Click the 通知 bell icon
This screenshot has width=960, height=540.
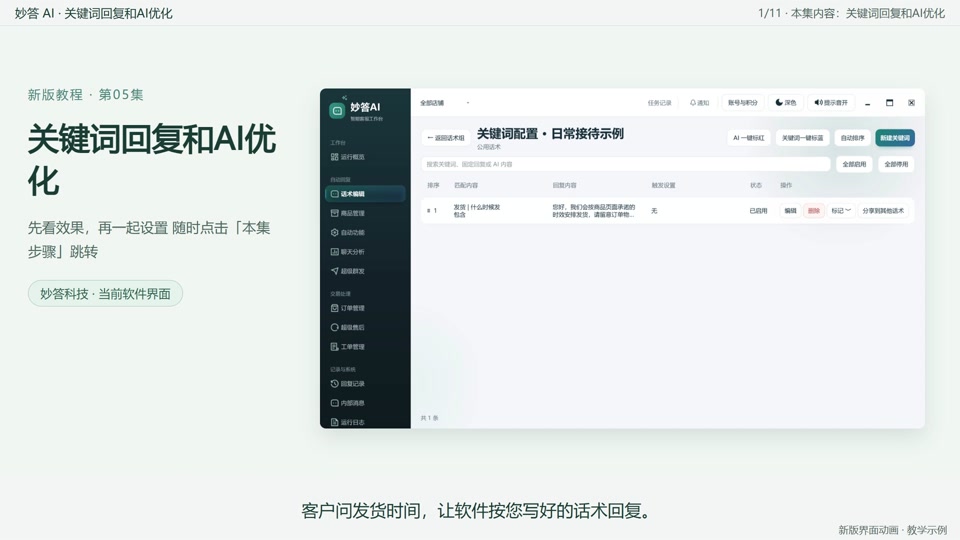(x=693, y=103)
